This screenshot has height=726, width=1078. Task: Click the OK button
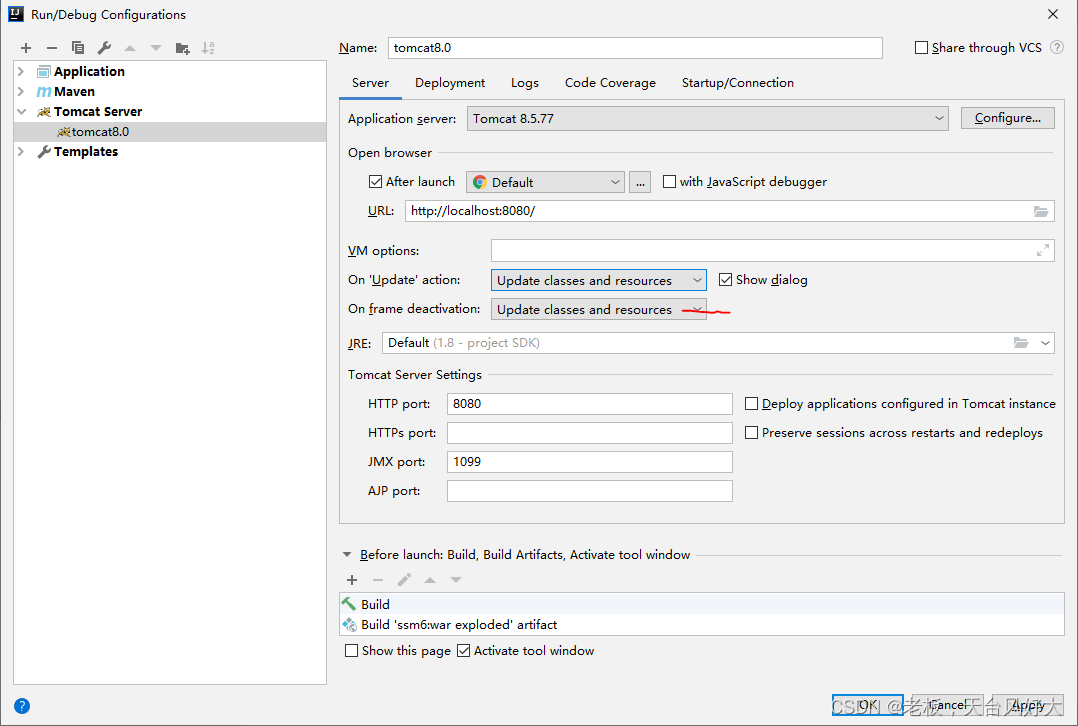point(868,705)
